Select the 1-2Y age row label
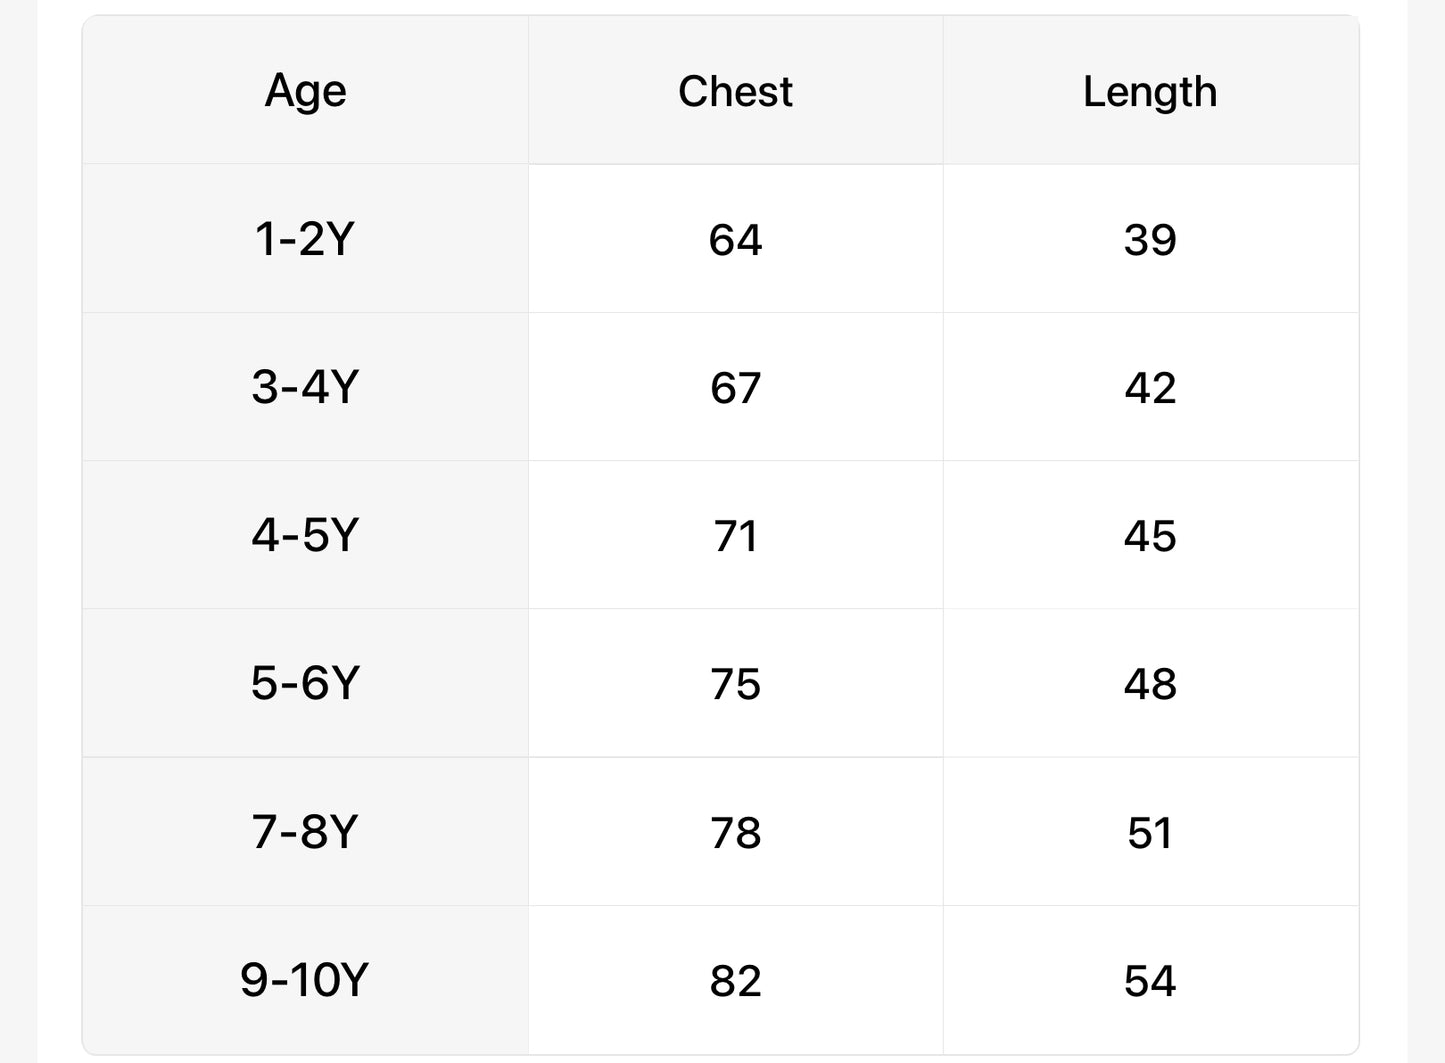Screen dimensions: 1445x1063 pos(305,239)
